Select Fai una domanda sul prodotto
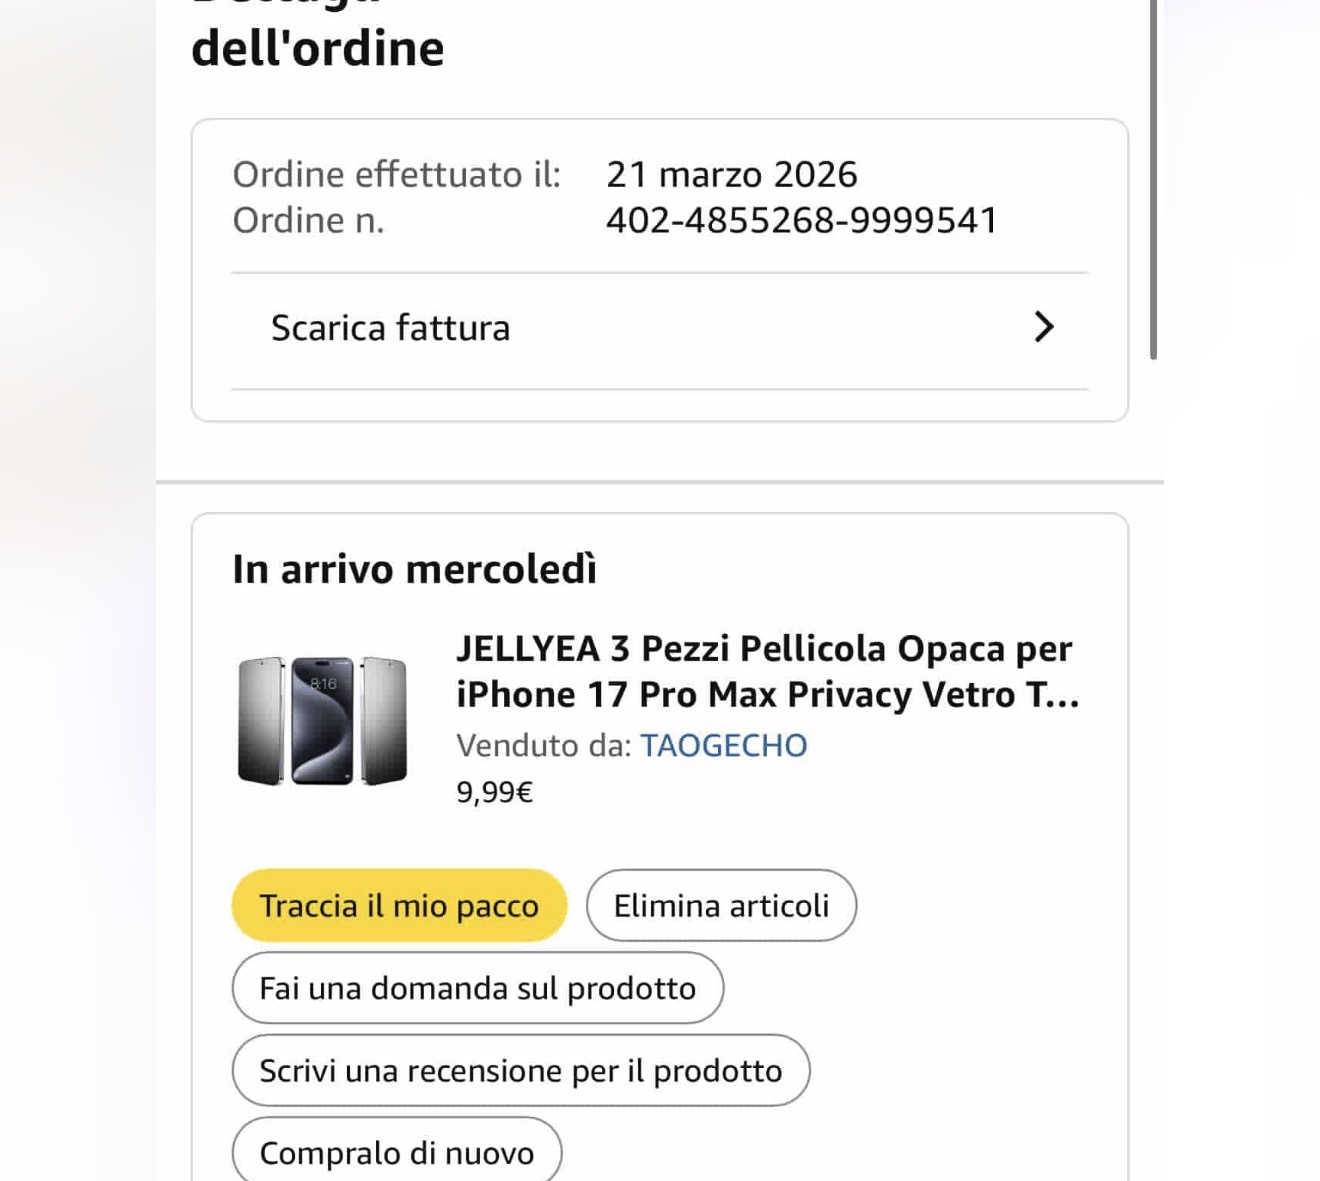Image resolution: width=1320 pixels, height=1181 pixels. point(478,988)
